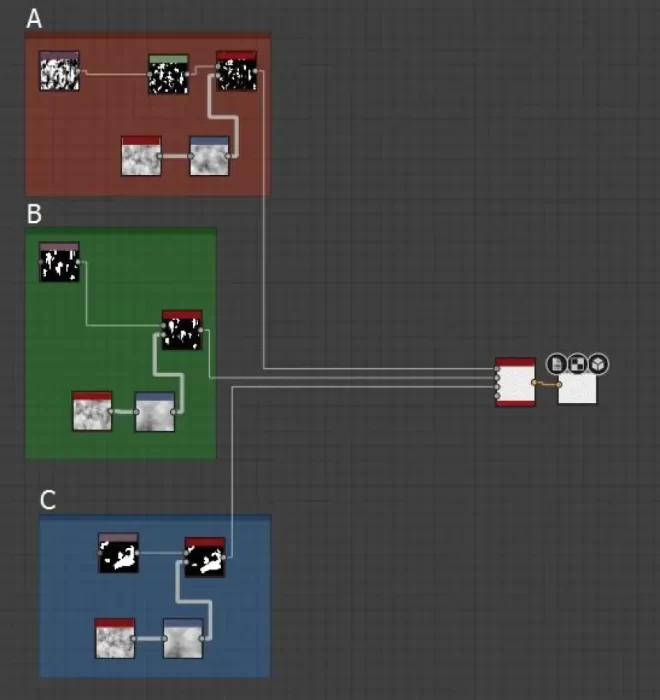Viewport: 660px width, 700px height.
Task: Select the red-header clouds node in frame A
Action: click(141, 156)
